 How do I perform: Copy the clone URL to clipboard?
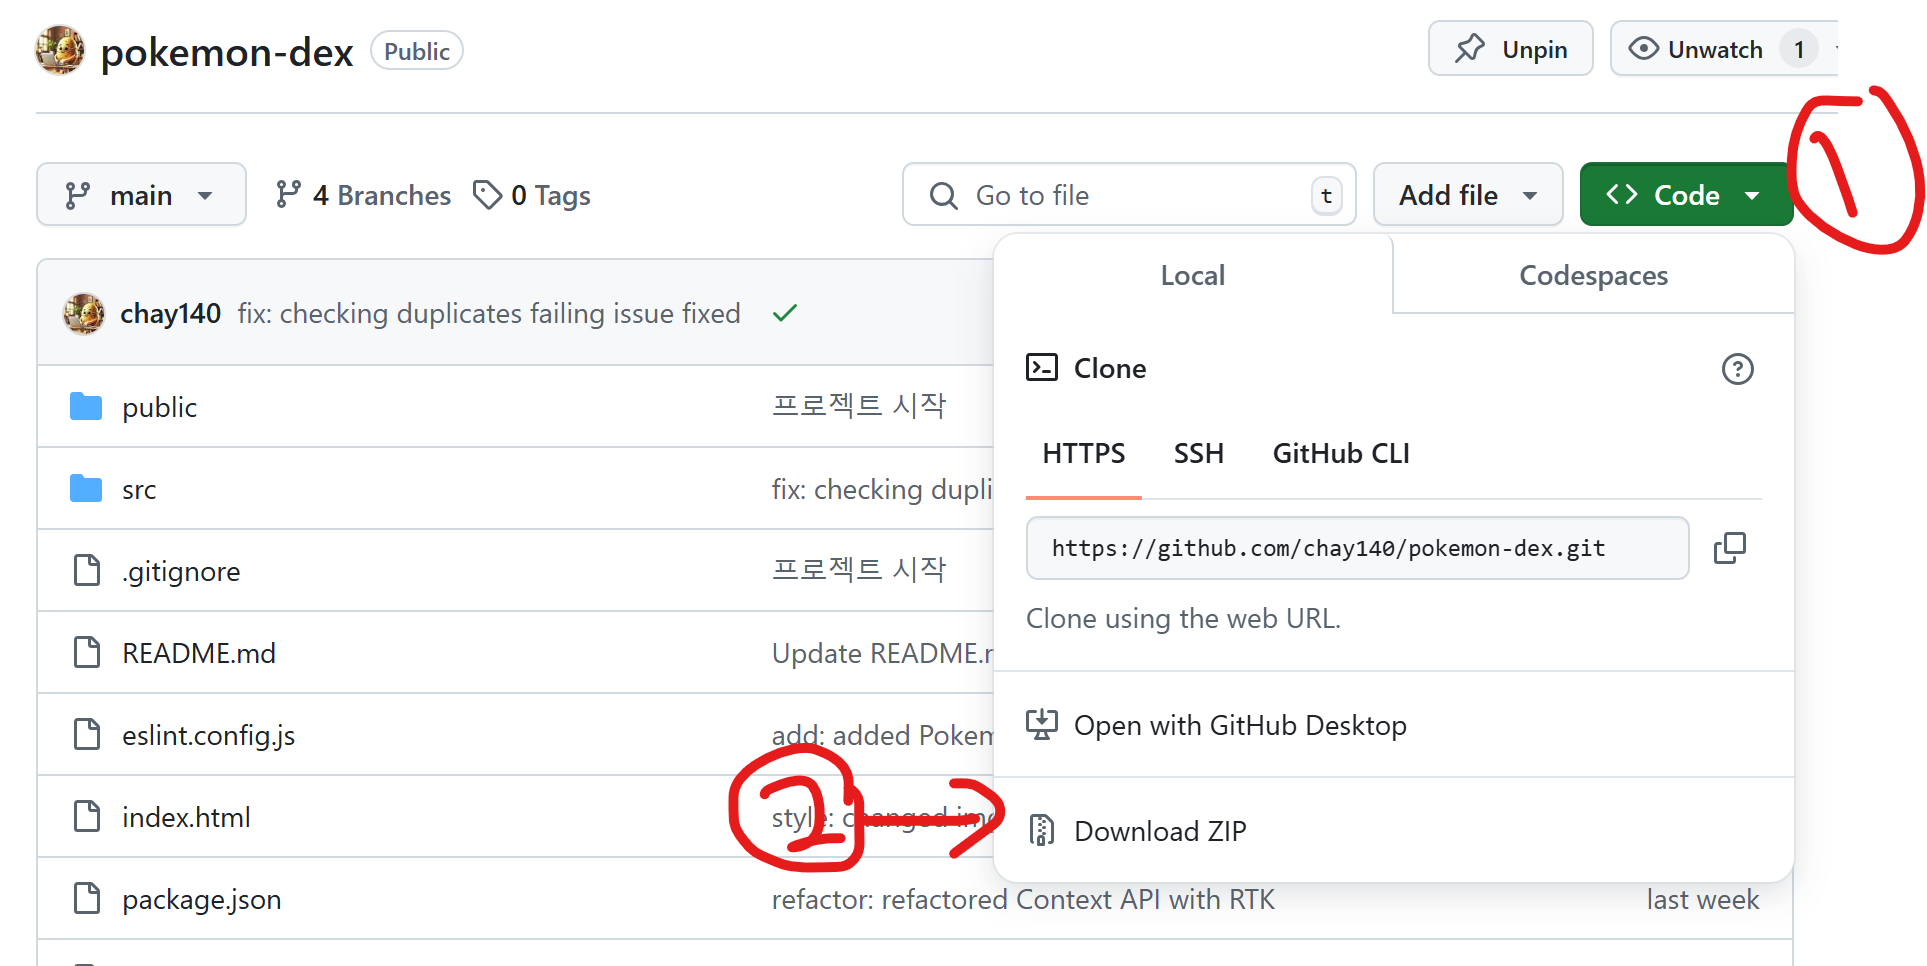1729,548
